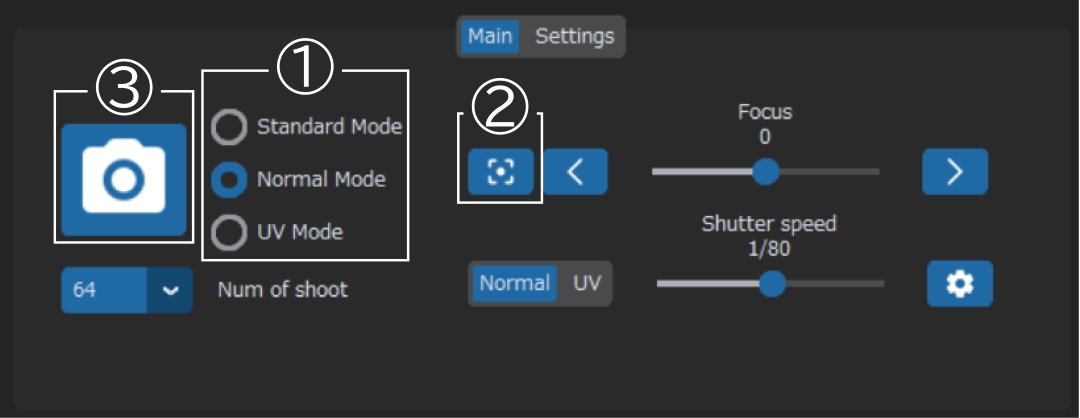Viewport: 1080px width, 418px height.
Task: Expand the Num of shoot dropdown arrow
Action: point(169,290)
